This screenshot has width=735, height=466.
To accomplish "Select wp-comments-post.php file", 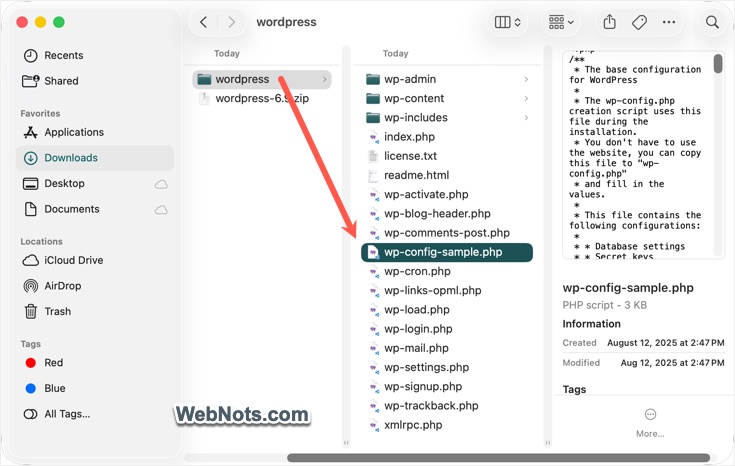I will click(x=447, y=233).
